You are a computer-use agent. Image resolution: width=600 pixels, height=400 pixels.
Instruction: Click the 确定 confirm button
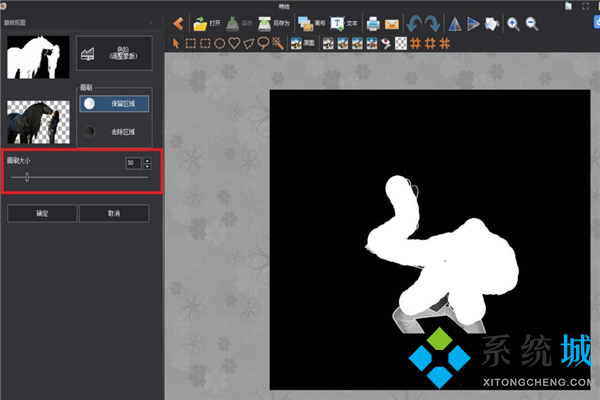(41, 213)
